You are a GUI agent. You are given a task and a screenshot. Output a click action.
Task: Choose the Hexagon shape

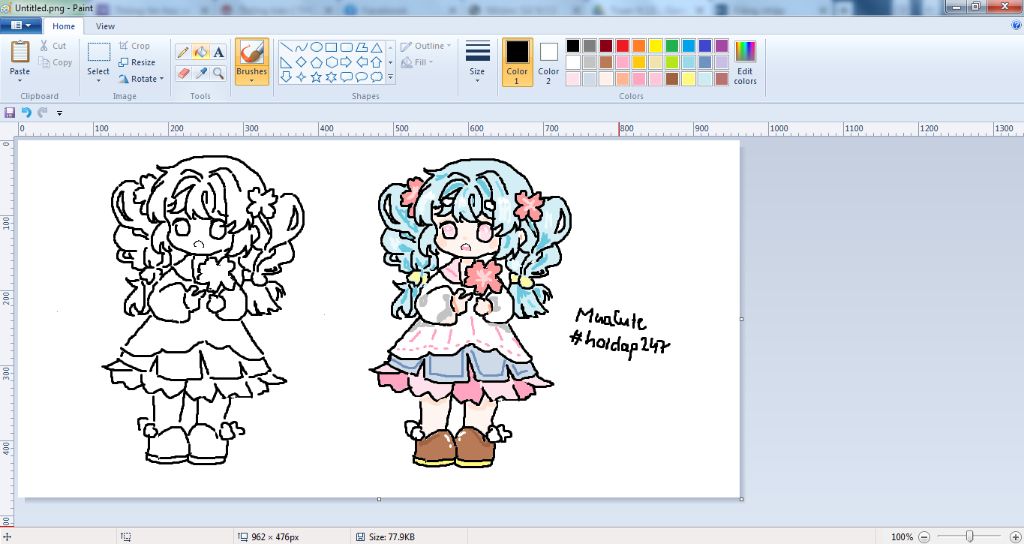[331, 62]
